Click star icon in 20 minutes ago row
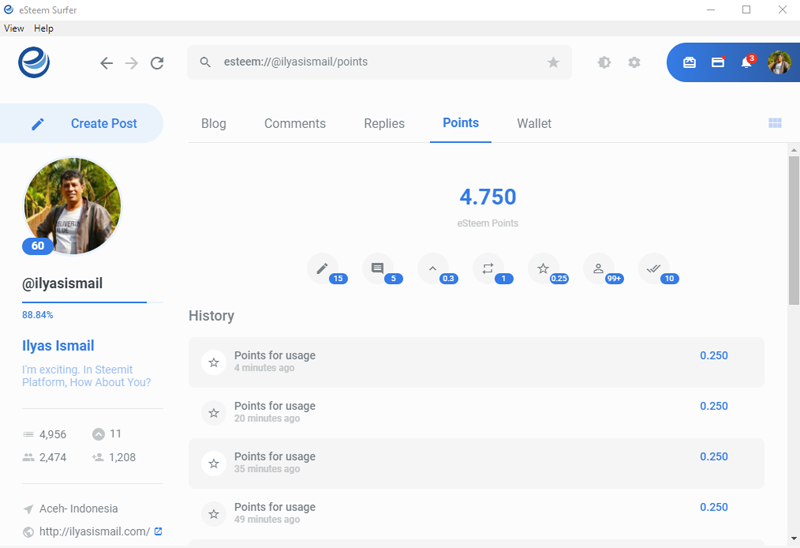The height and width of the screenshot is (548, 800). coord(214,413)
